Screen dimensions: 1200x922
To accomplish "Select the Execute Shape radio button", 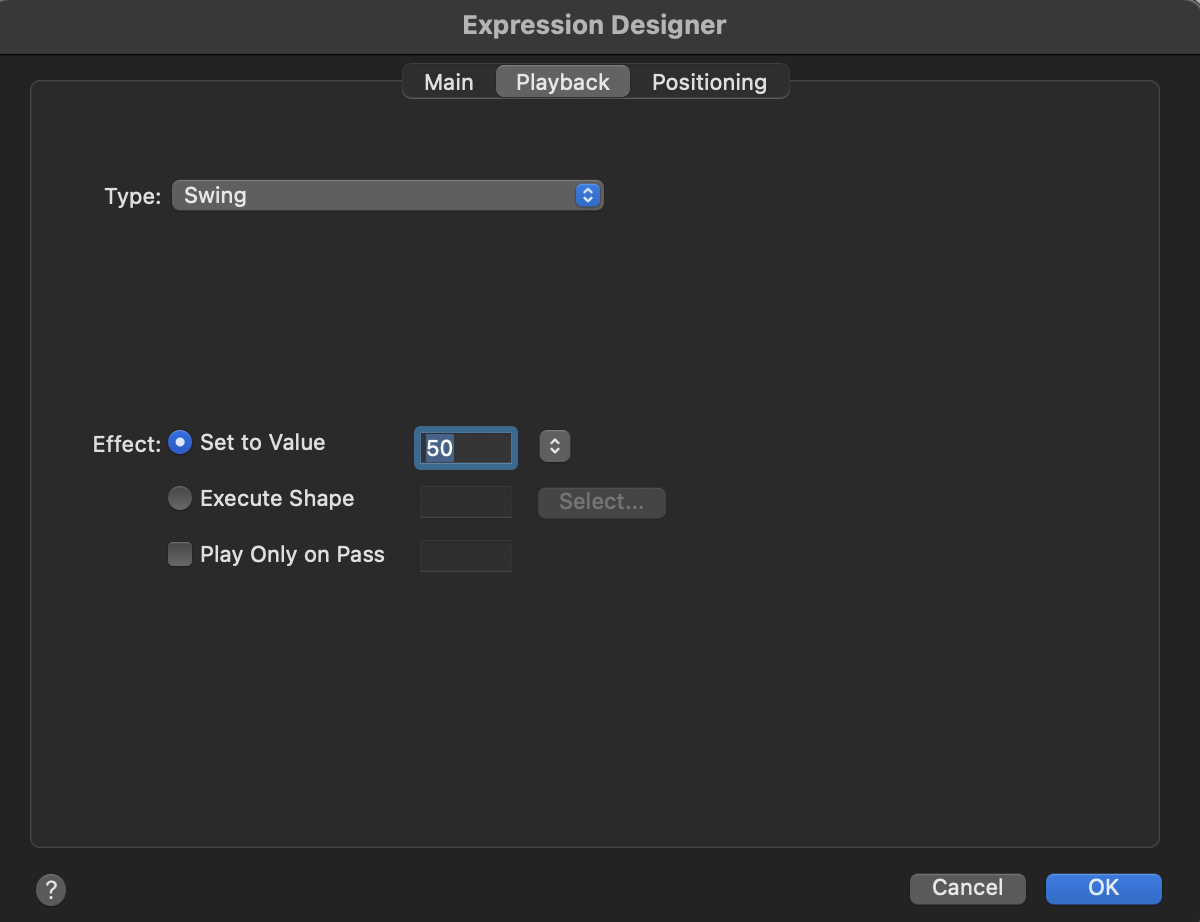I will coord(180,498).
